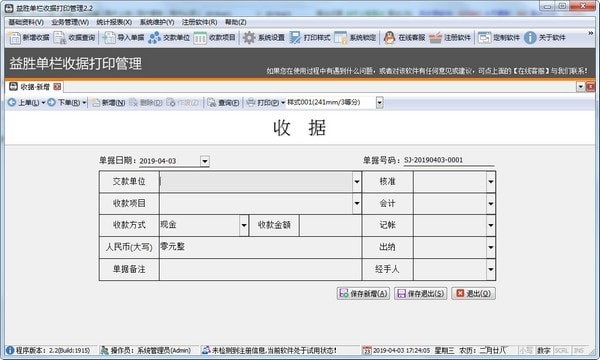Viewport: 600px width, 360px height.
Task: Expand the 单据日期 date picker arrow
Action: point(205,161)
